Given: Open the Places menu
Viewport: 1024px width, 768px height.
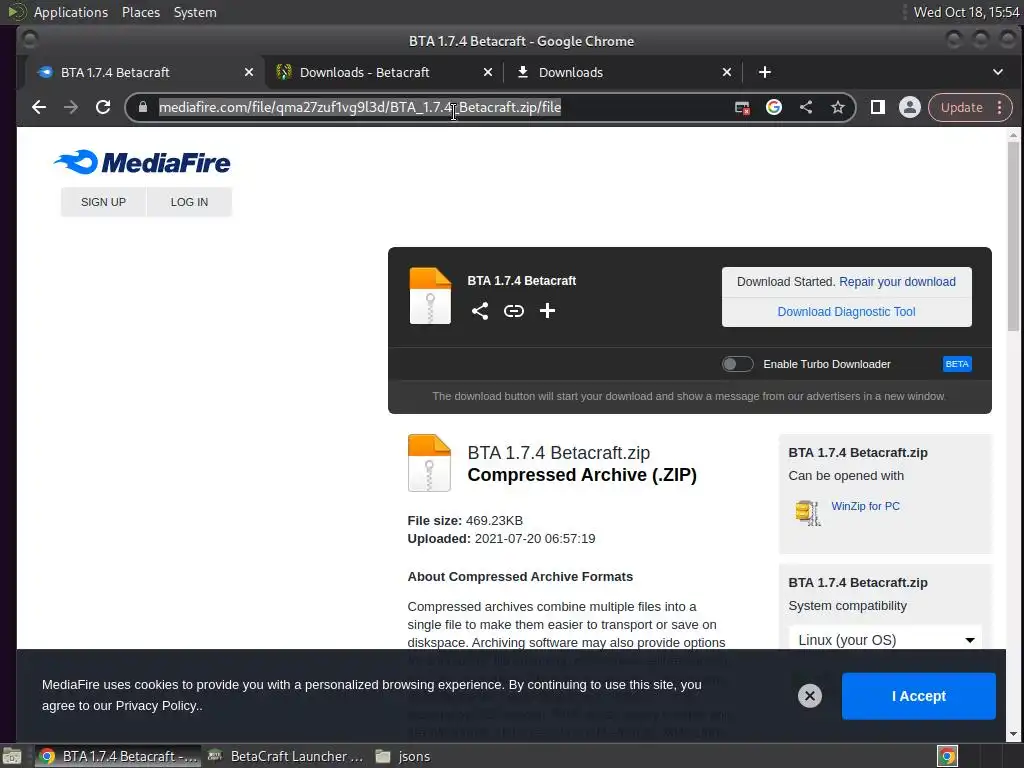Looking at the screenshot, I should pos(141,12).
